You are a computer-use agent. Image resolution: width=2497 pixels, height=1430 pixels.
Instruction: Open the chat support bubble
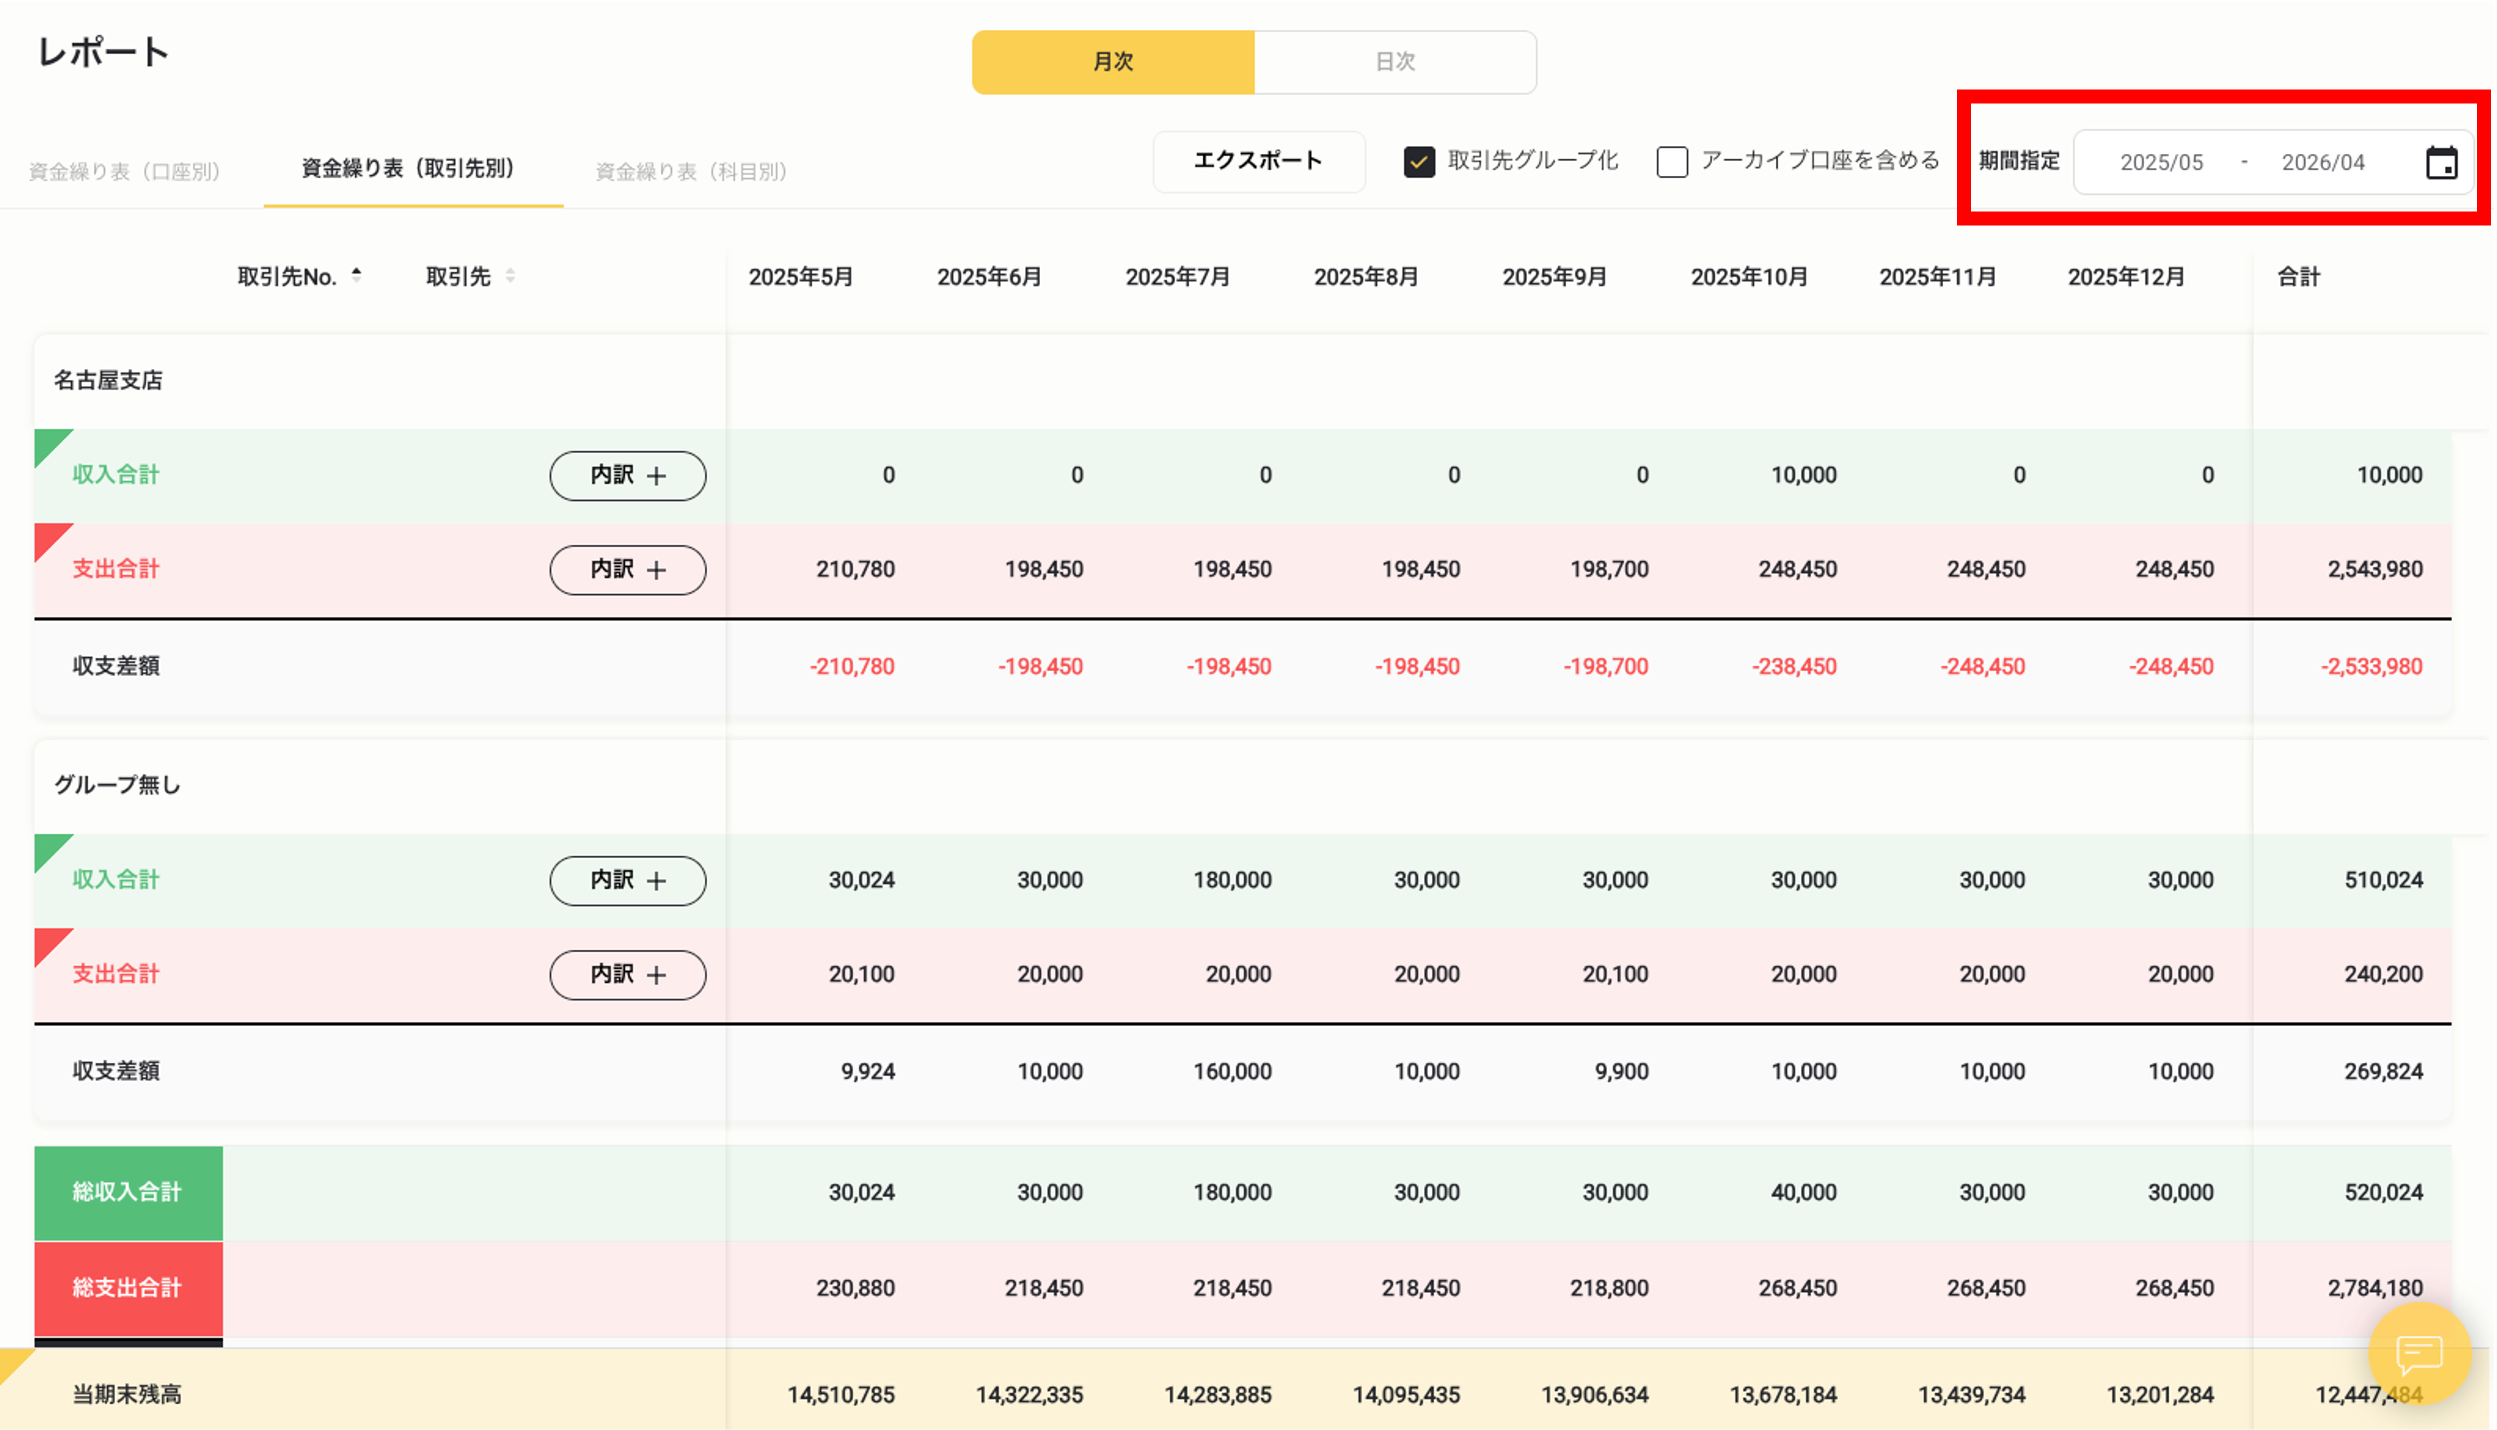(x=2419, y=1355)
